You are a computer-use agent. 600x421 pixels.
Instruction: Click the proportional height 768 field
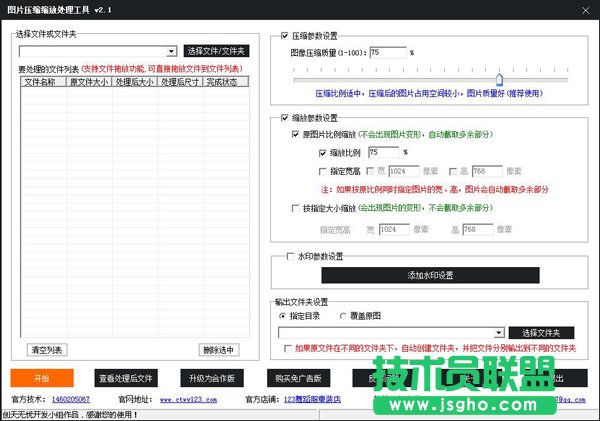487,171
